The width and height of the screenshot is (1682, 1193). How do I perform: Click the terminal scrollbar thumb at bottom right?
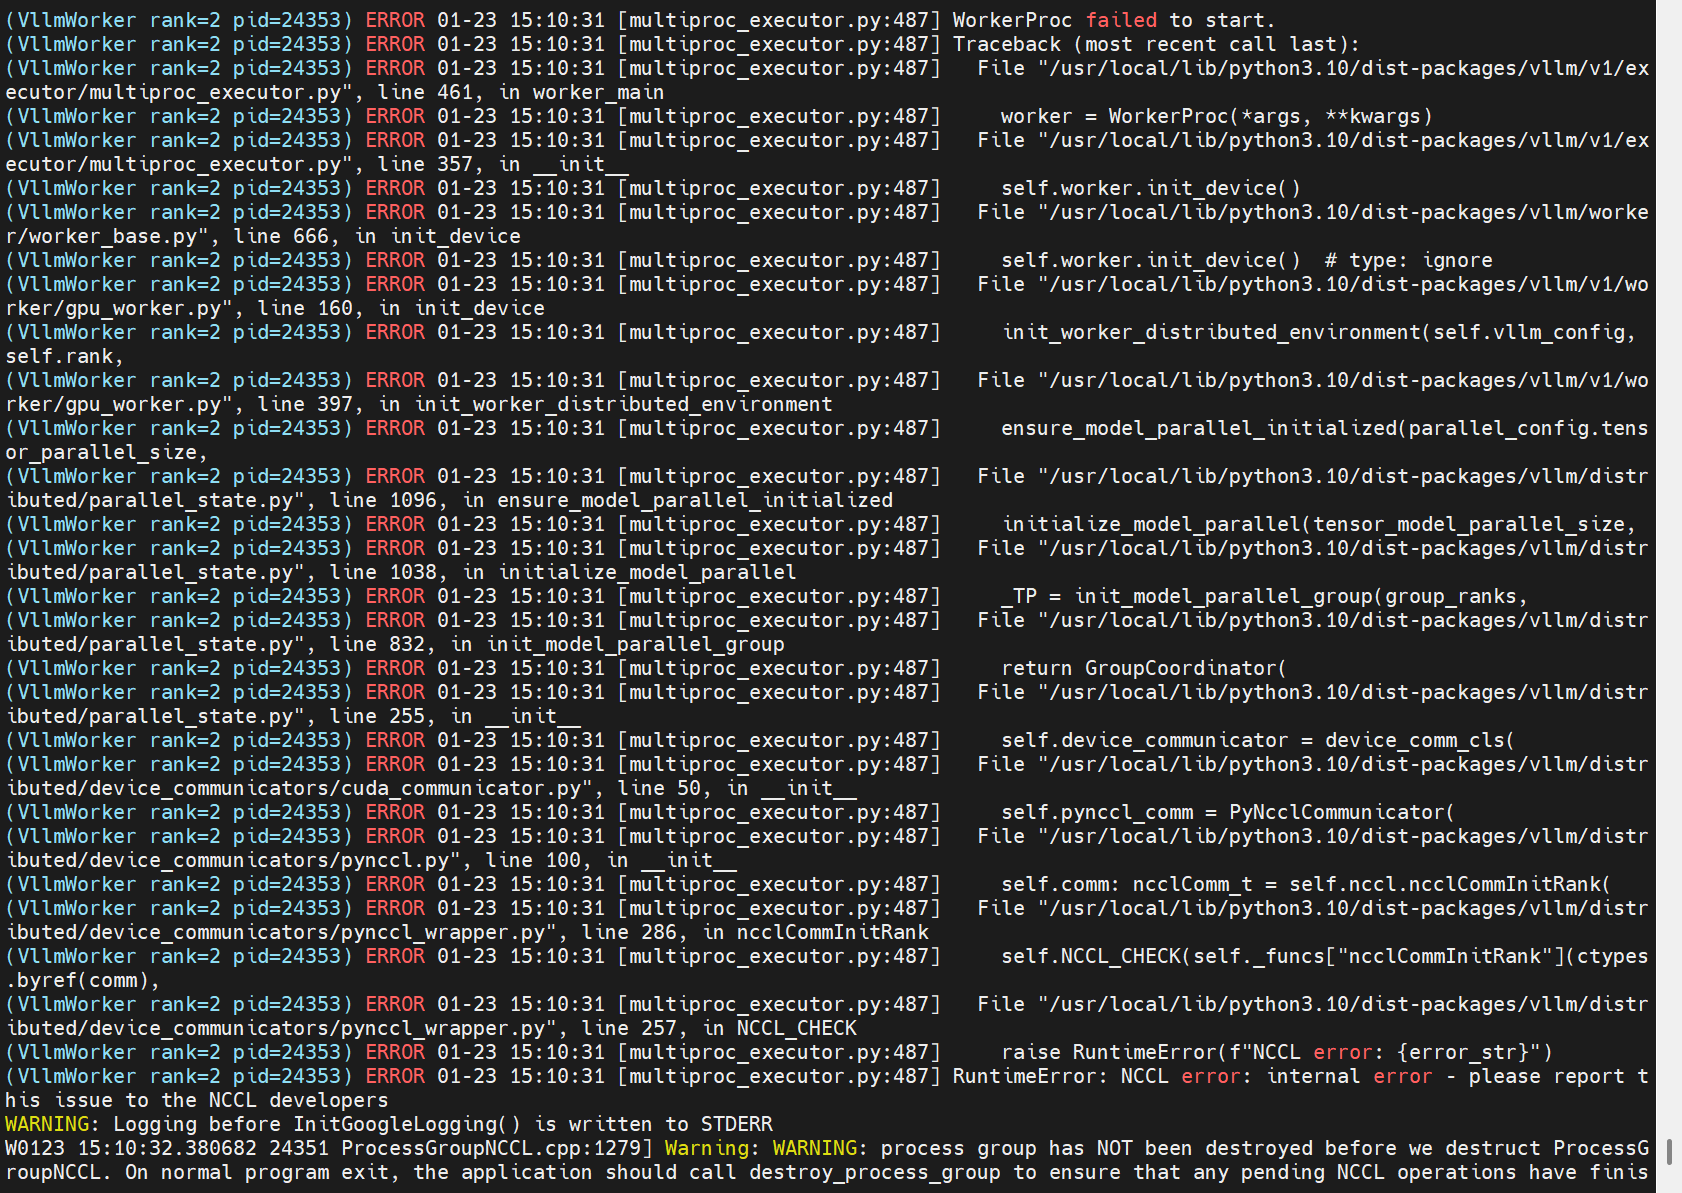pyautogui.click(x=1668, y=1151)
